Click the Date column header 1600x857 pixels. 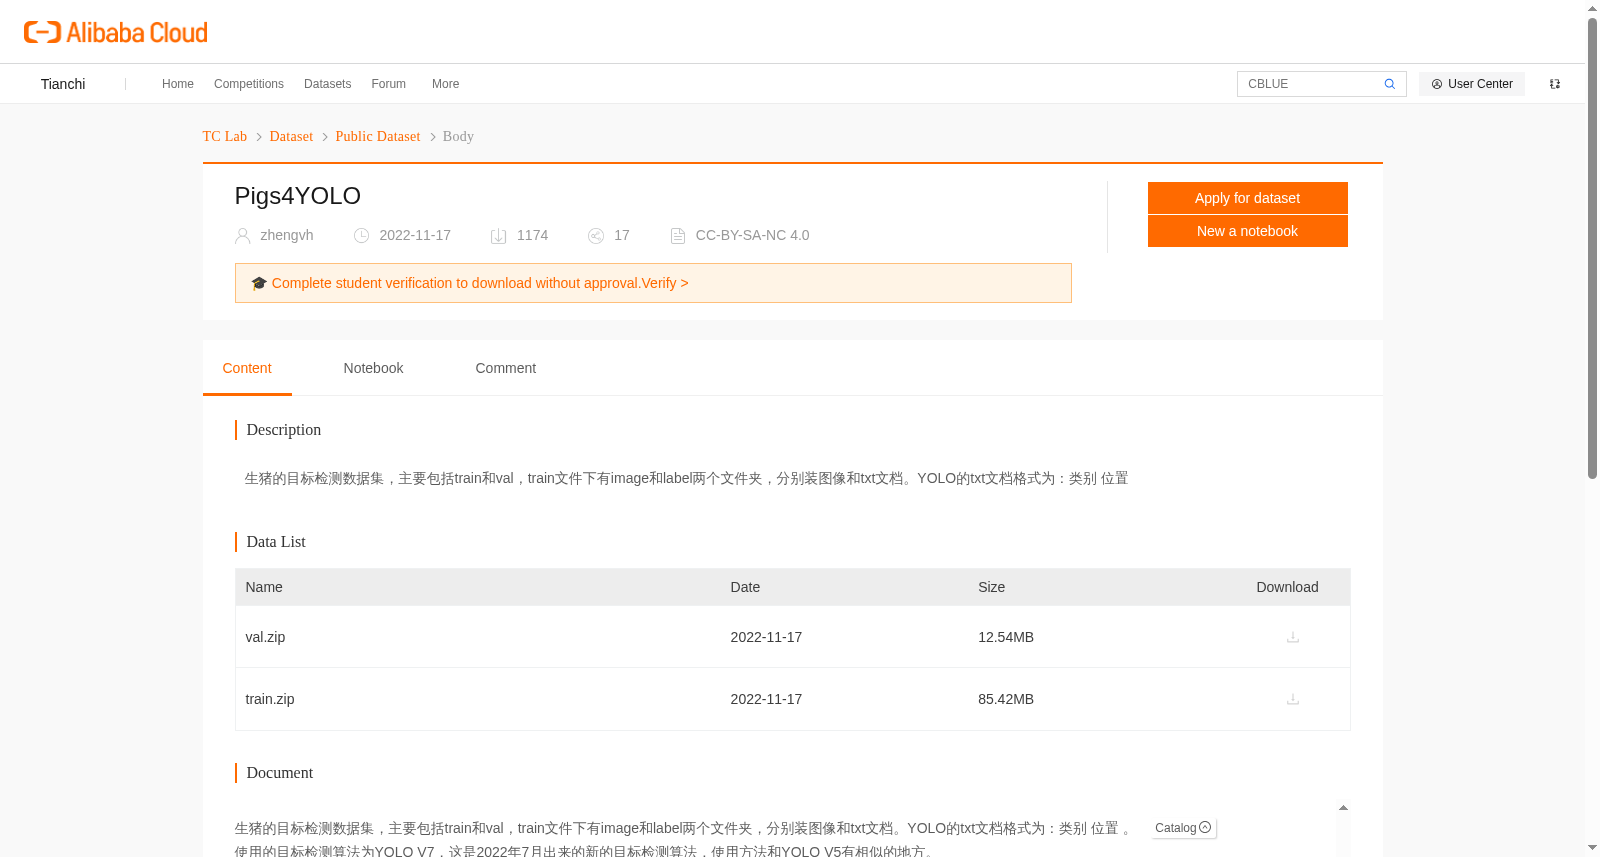coord(745,587)
